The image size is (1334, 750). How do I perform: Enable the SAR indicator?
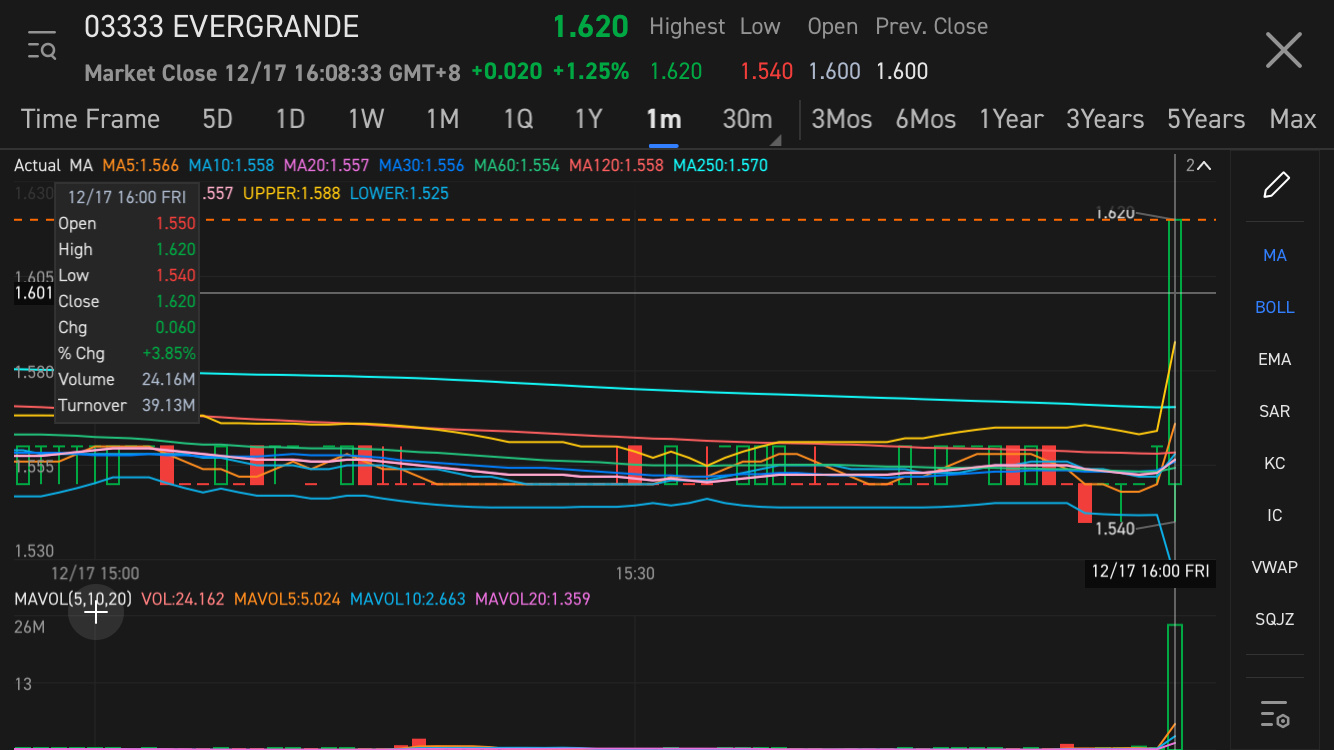point(1275,411)
